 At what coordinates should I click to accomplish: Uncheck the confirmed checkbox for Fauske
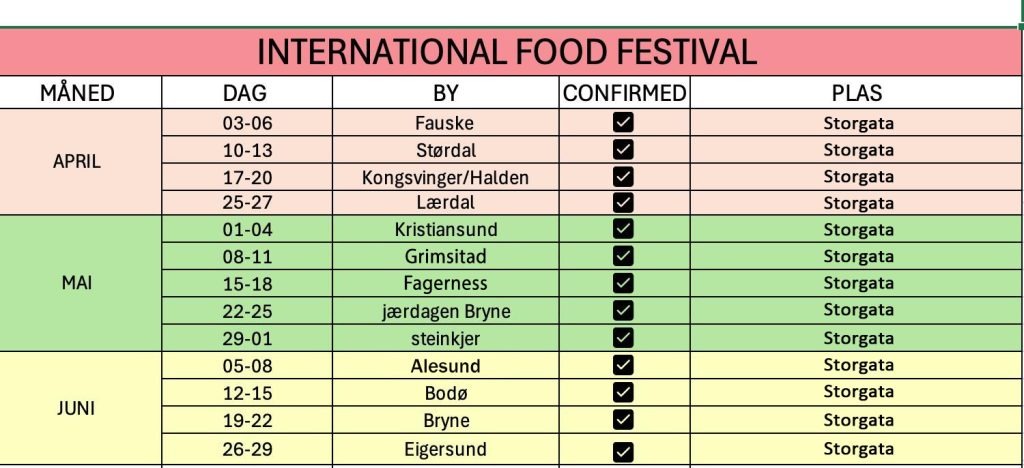pyautogui.click(x=623, y=122)
